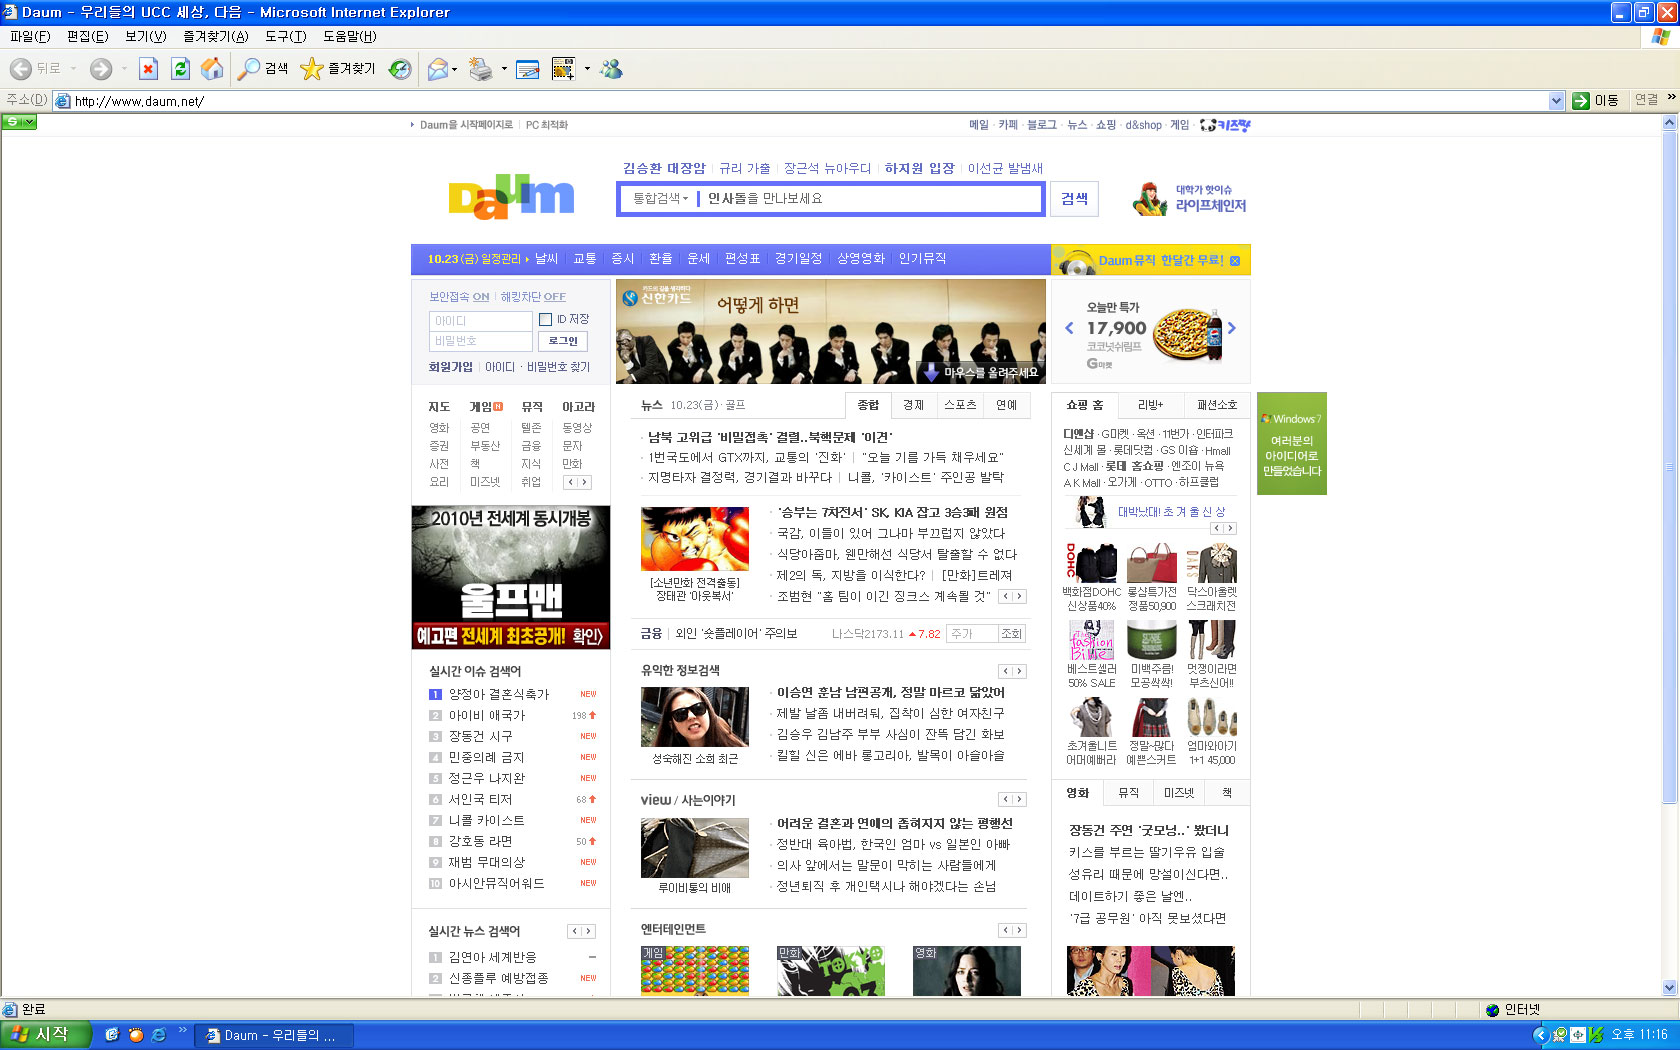Stop page loading with the red X icon
1680x1050 pixels.
148,69
